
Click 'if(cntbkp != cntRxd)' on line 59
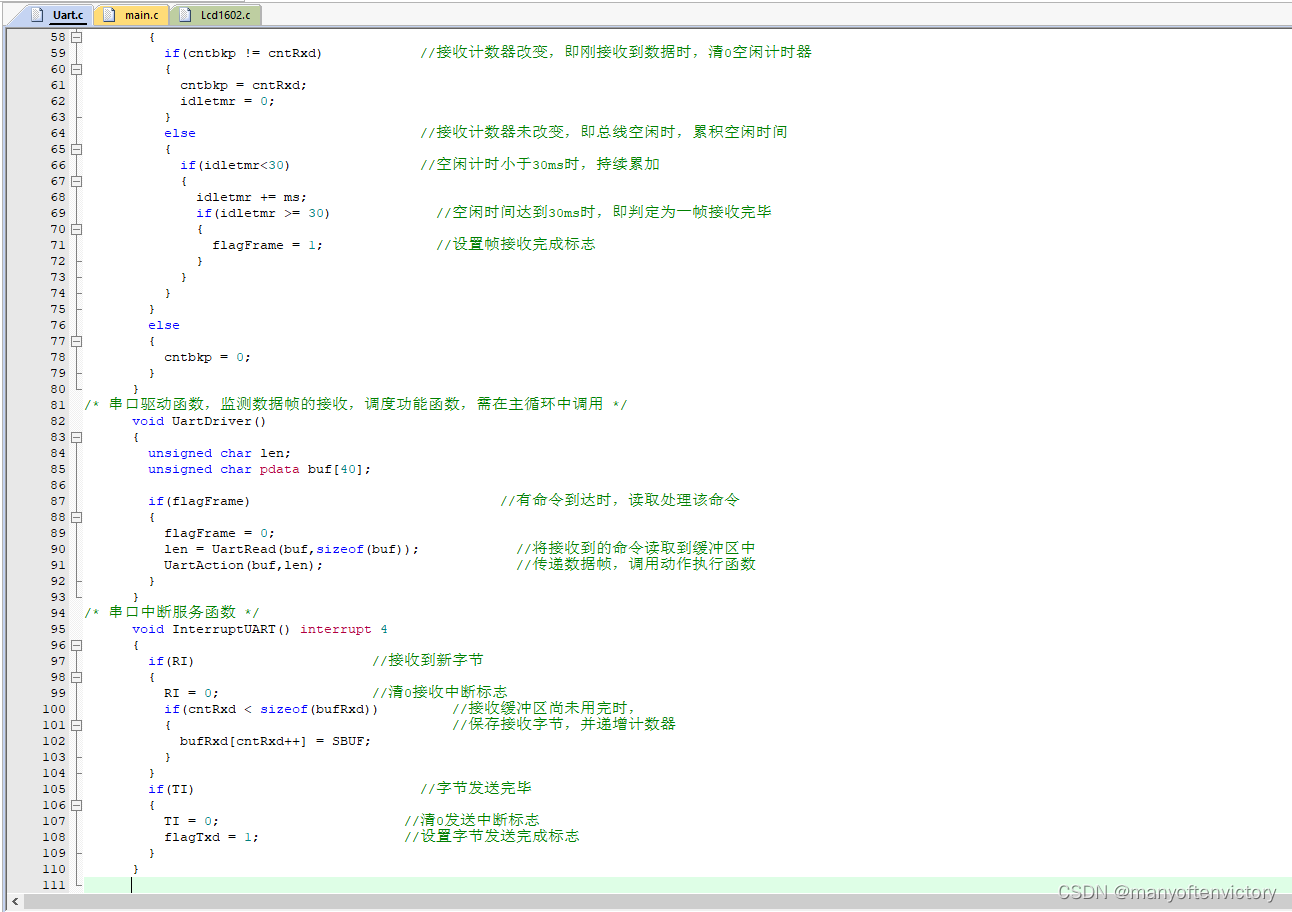point(243,53)
